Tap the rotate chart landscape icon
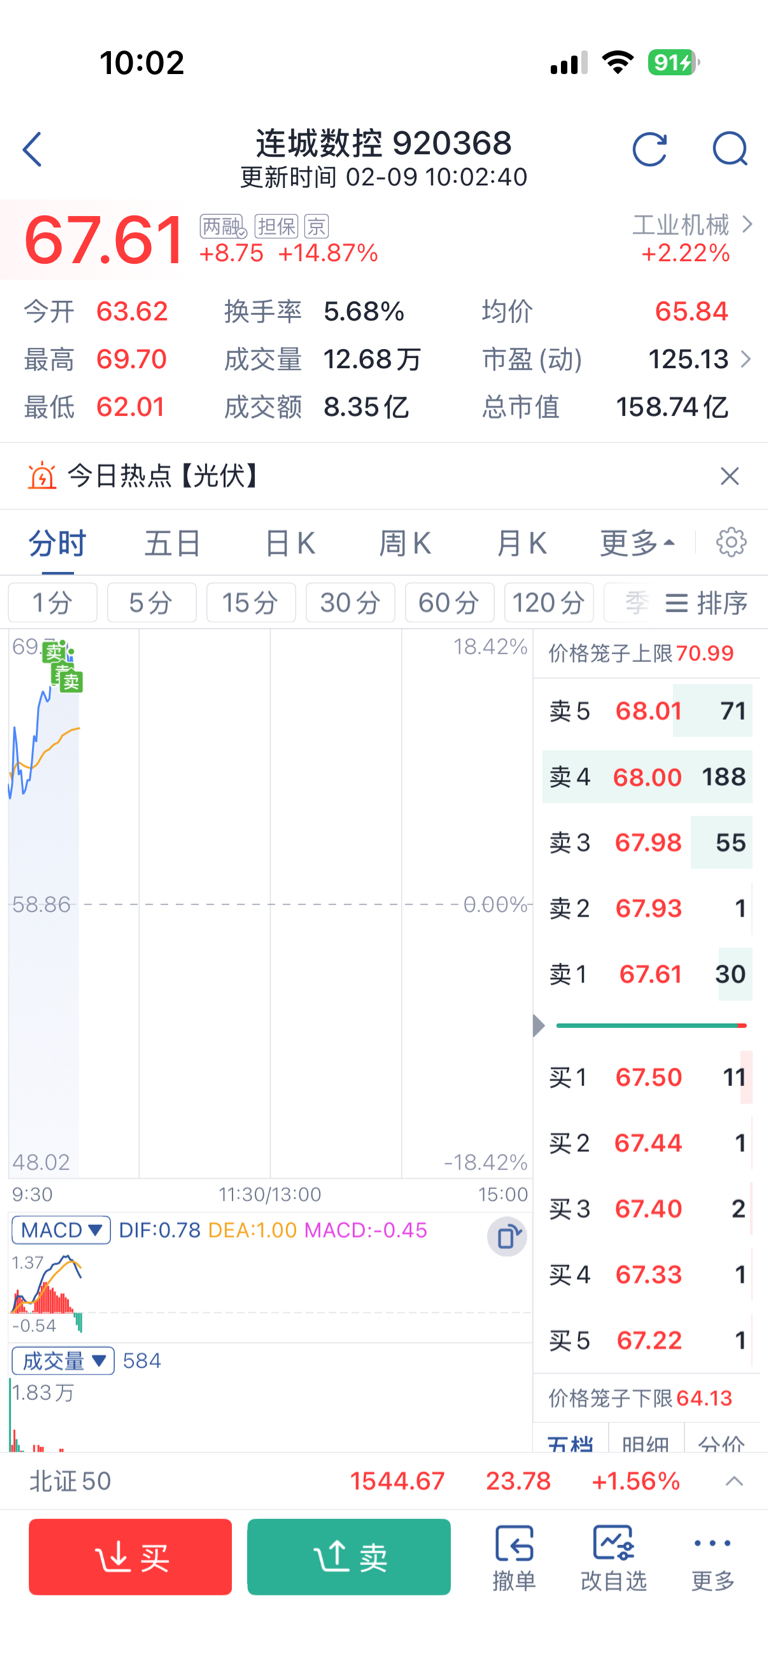Viewport: 768px width, 1670px height. click(507, 1237)
